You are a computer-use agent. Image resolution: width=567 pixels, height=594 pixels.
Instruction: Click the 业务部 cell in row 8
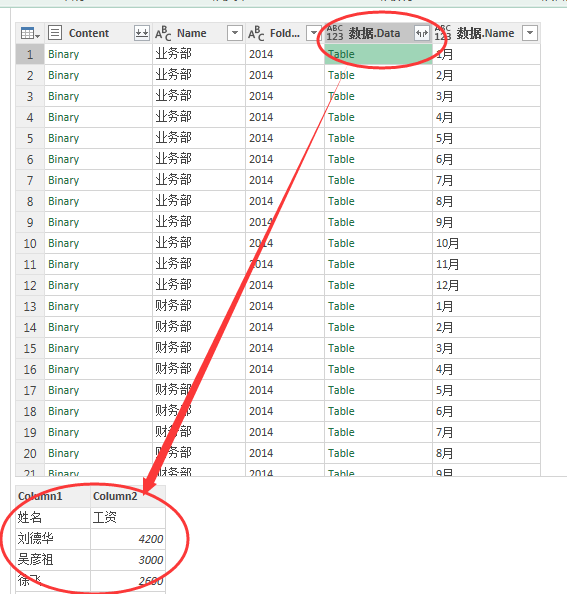point(199,201)
